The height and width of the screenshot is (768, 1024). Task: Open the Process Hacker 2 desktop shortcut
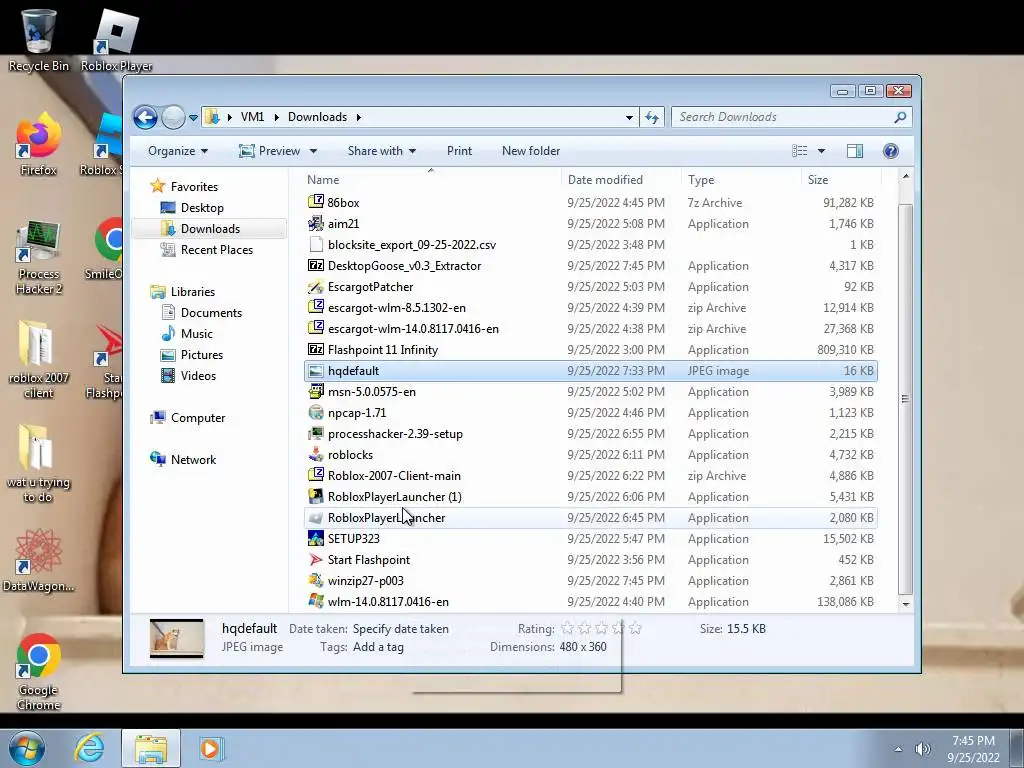(38, 256)
